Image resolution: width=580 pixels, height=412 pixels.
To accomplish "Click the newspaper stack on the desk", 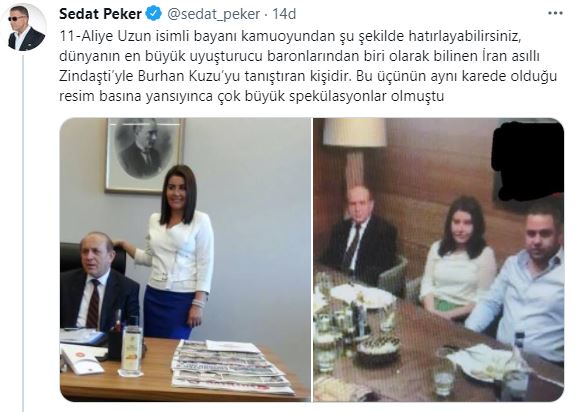I will tap(232, 366).
